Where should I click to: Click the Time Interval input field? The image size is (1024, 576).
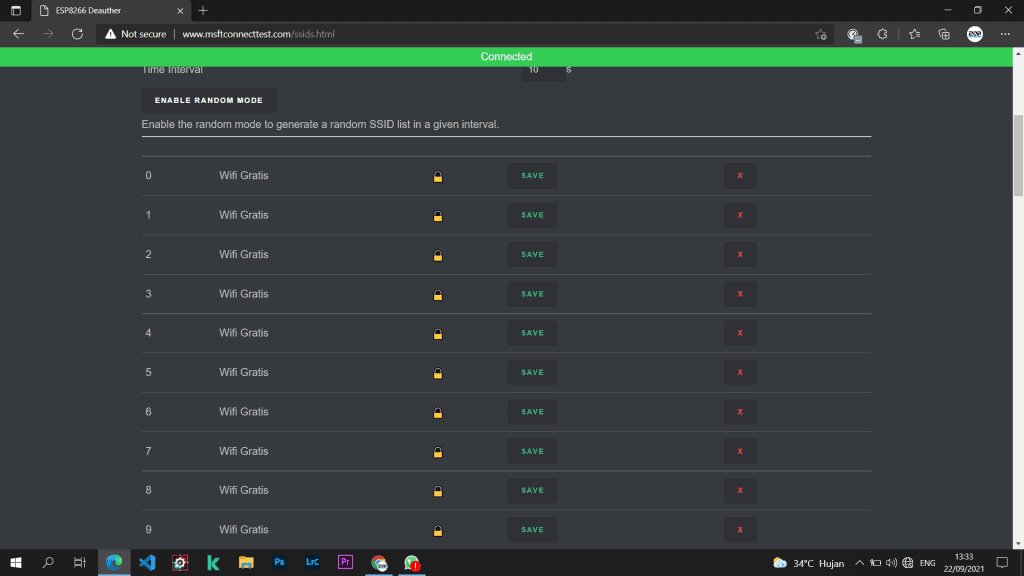point(541,71)
